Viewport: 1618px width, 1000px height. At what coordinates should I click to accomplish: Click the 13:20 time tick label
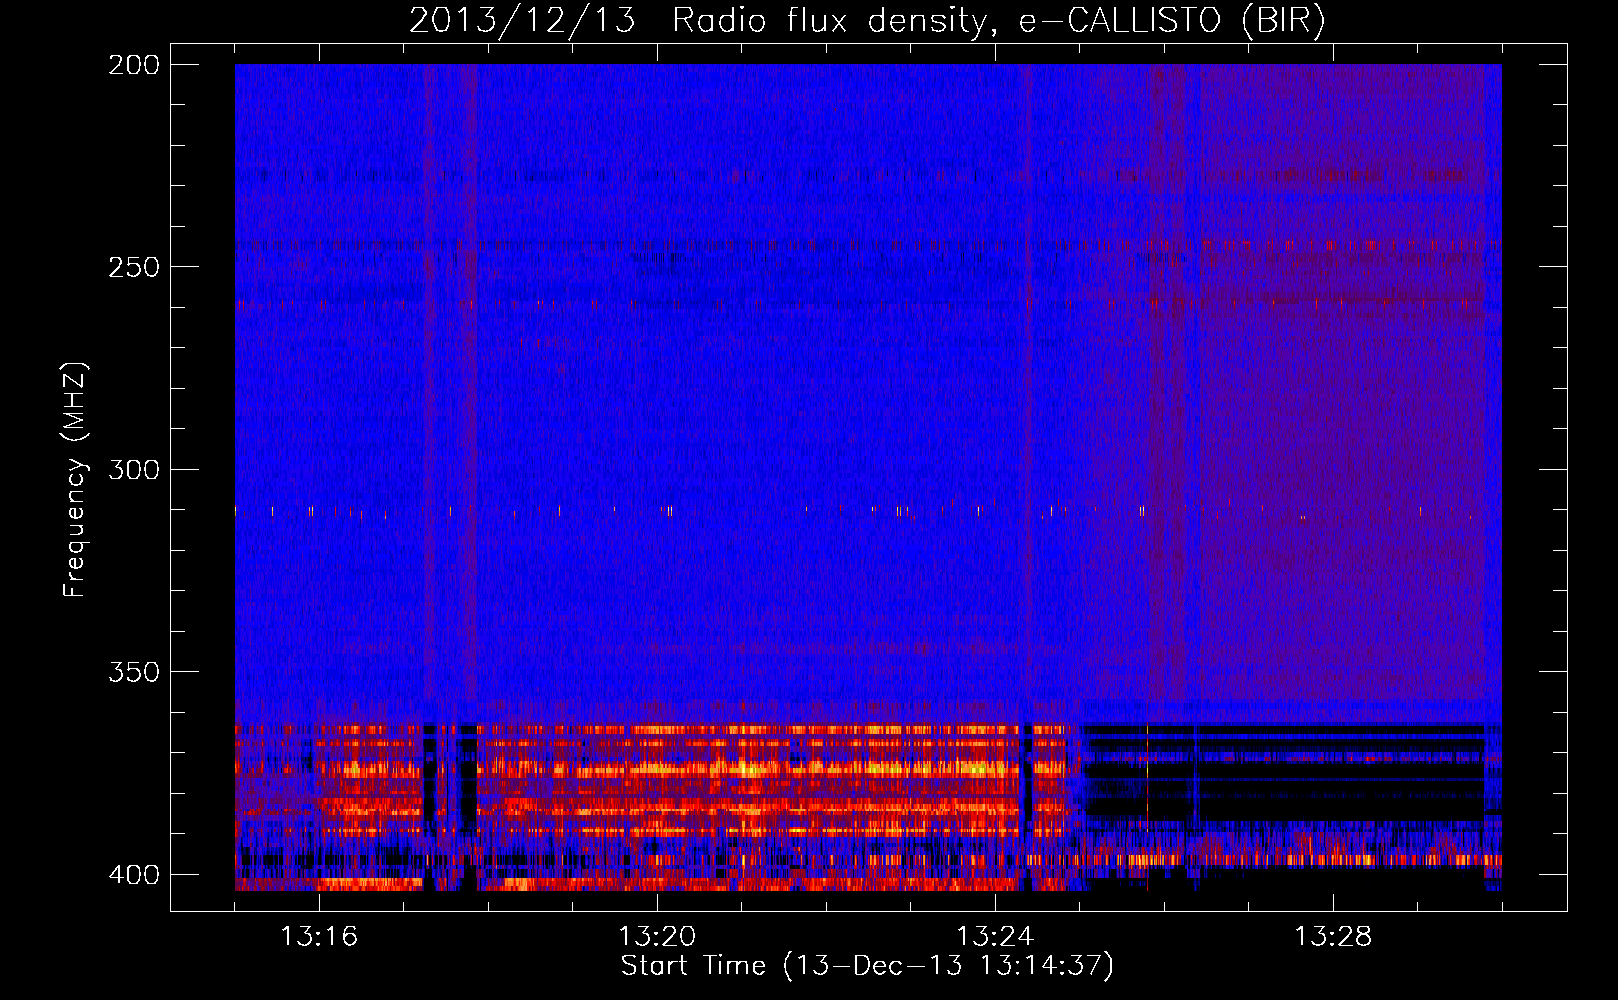[x=657, y=936]
